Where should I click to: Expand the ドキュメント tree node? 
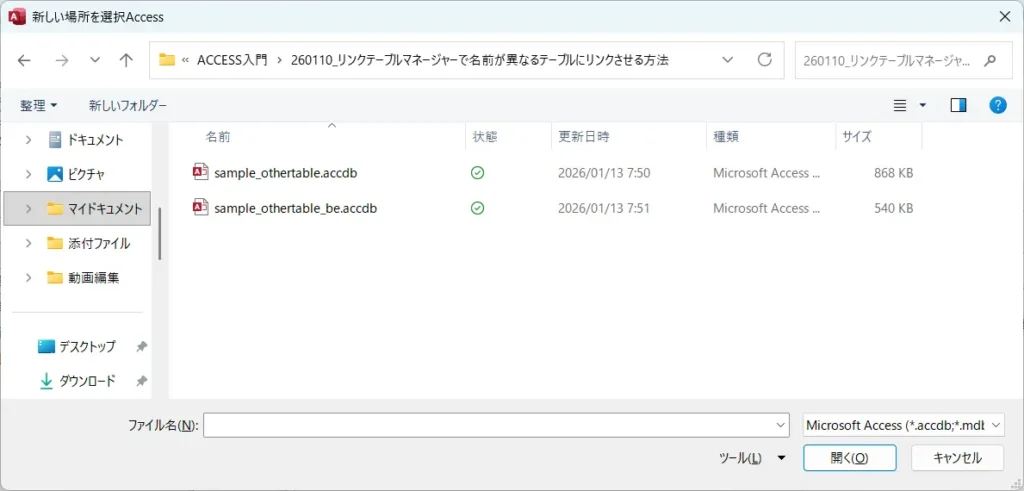point(28,140)
